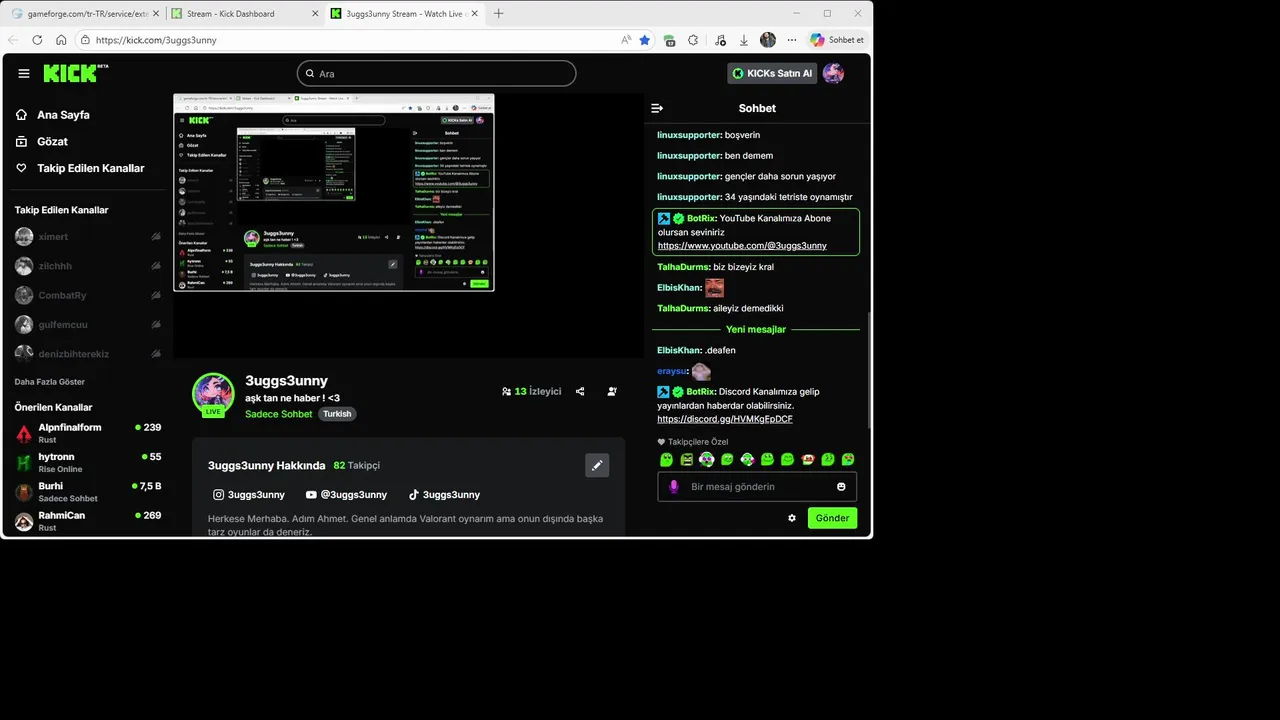
Task: Open recommended channel RahmiCan
Action: (88, 520)
